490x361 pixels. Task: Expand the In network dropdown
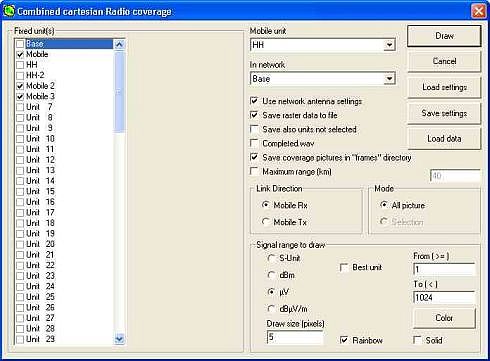389,79
